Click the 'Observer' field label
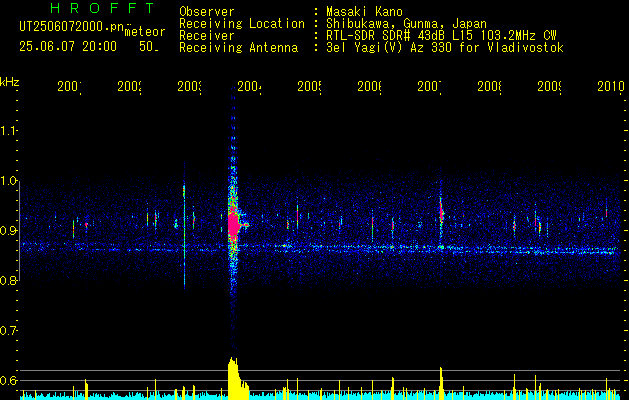Image resolution: width=629 pixels, height=400 pixels. click(x=207, y=11)
